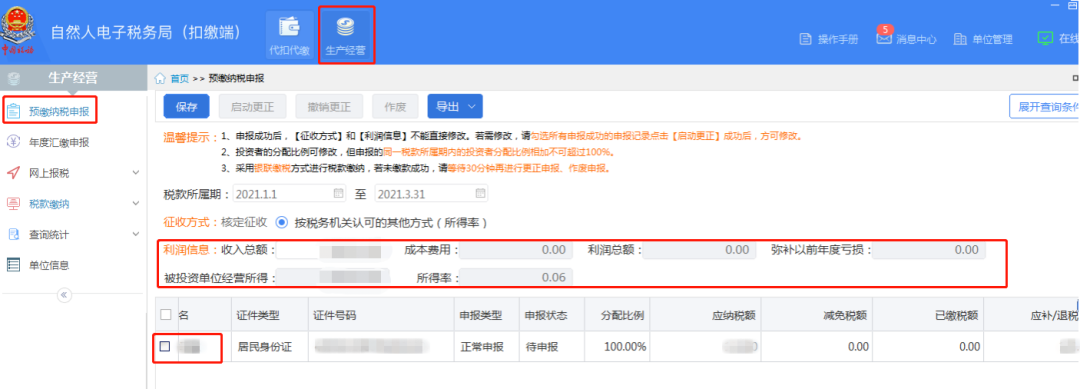The width and height of the screenshot is (1080, 389).
Task: Click 生产经营 sidebar header icon
Action: pos(14,78)
